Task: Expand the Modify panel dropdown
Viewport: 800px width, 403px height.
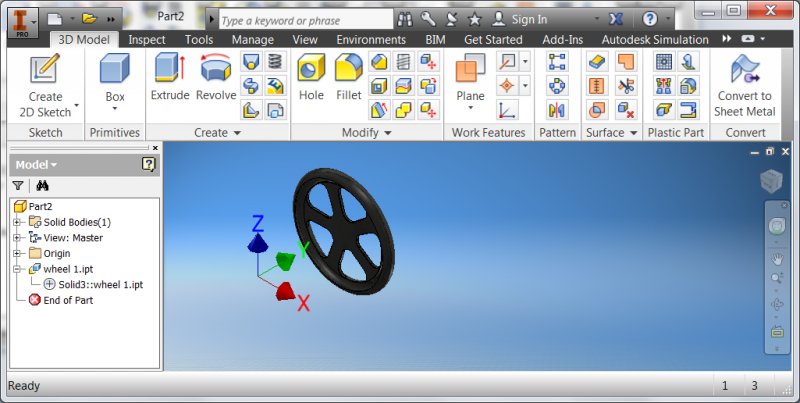Action: pyautogui.click(x=388, y=133)
